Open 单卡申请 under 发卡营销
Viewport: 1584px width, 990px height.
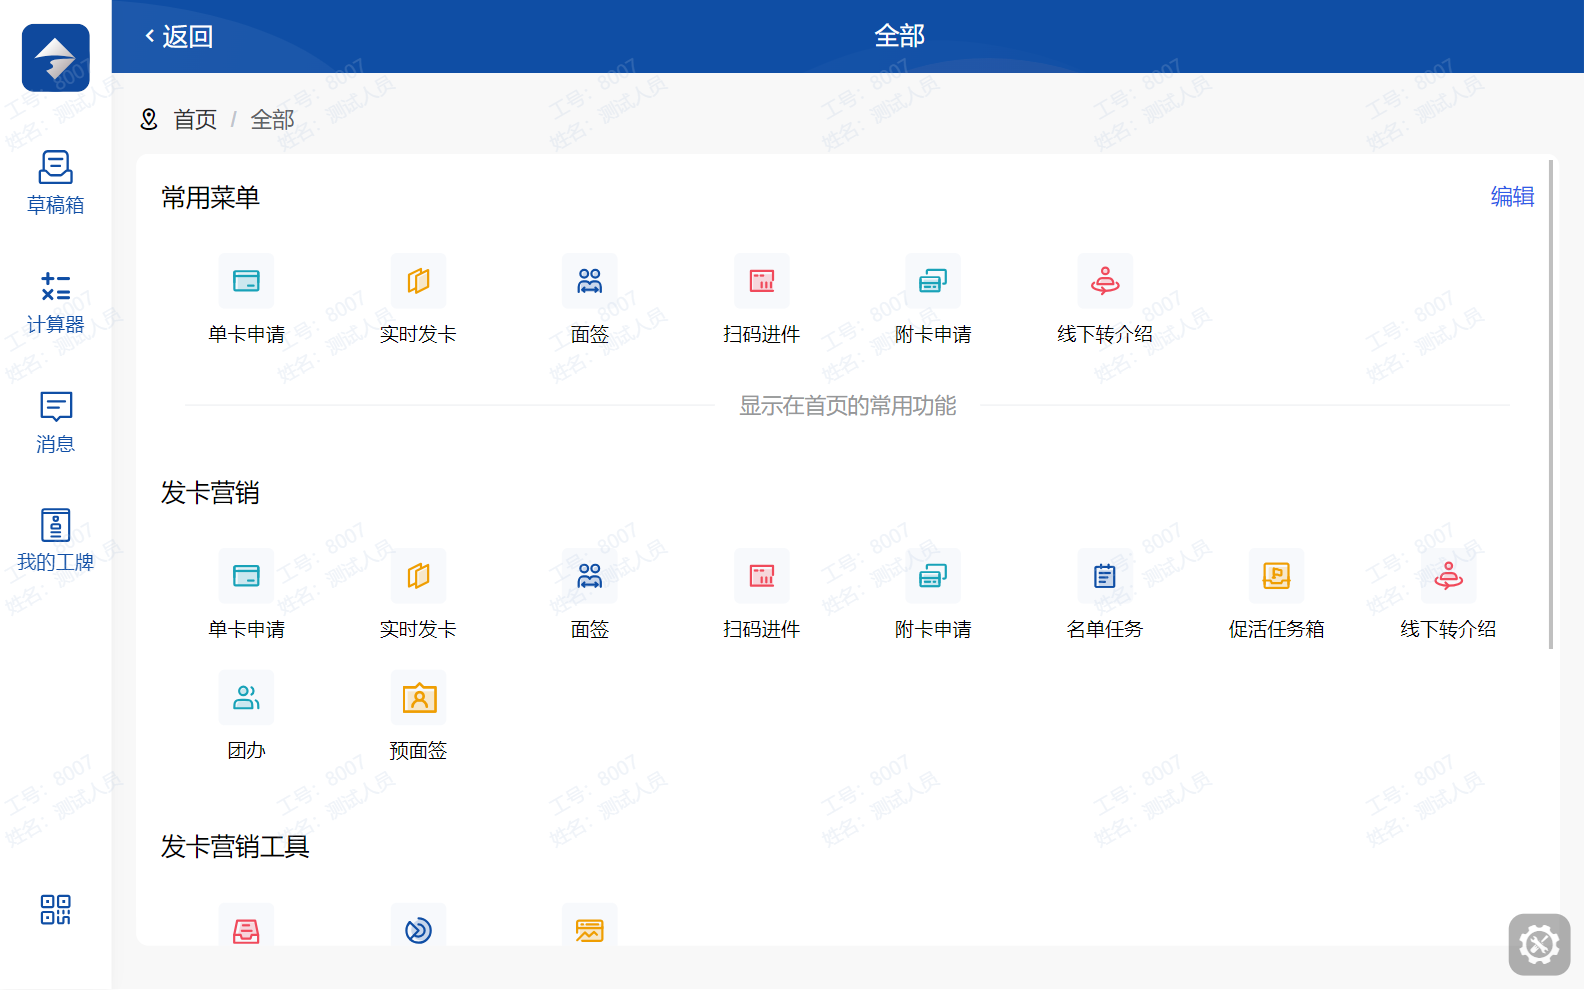tap(246, 594)
